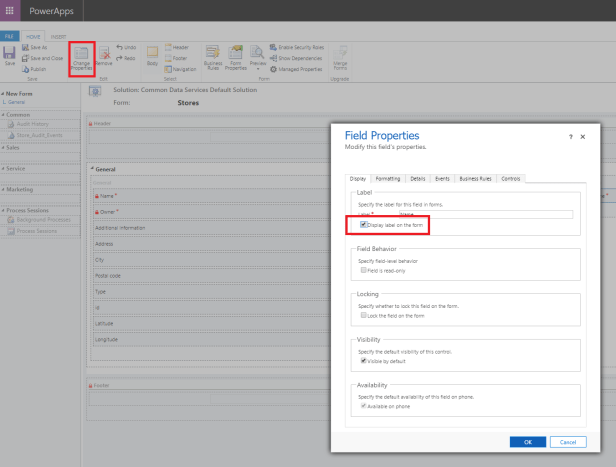This screenshot has height=467, width=616.
Task: Toggle Field is read-only checkbox
Action: click(363, 270)
